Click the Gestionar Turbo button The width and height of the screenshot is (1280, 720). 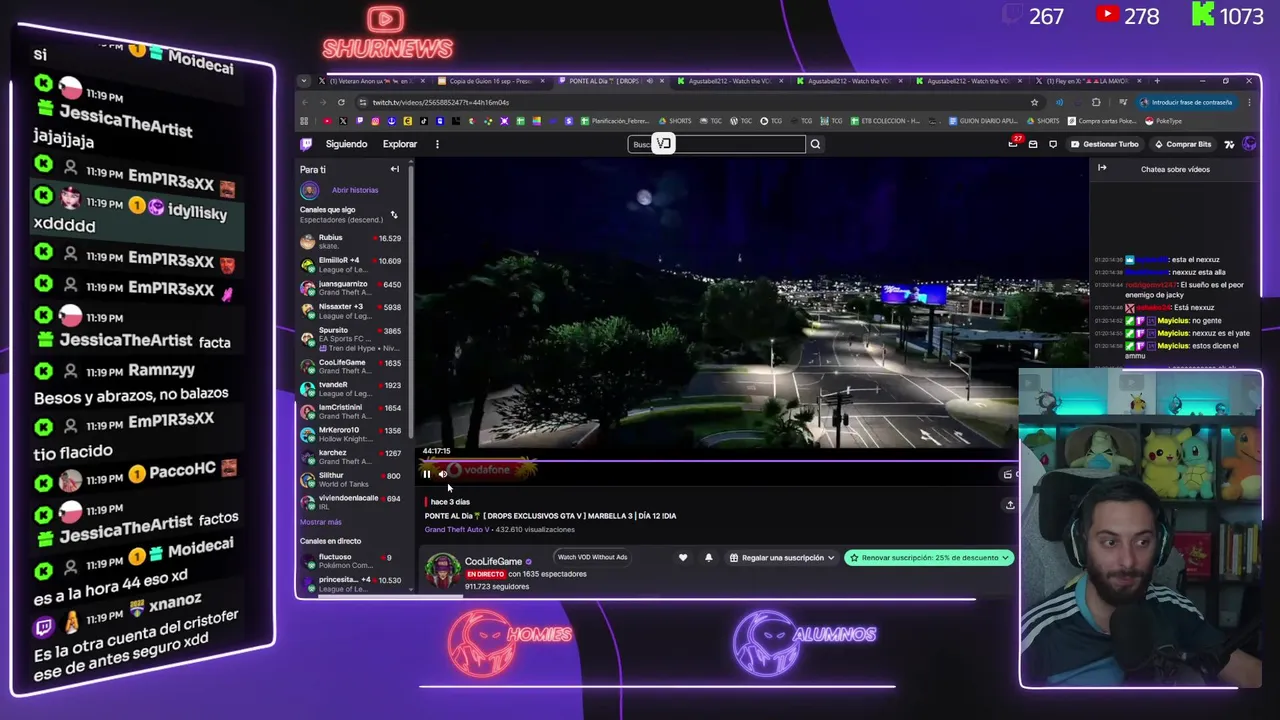[1104, 144]
